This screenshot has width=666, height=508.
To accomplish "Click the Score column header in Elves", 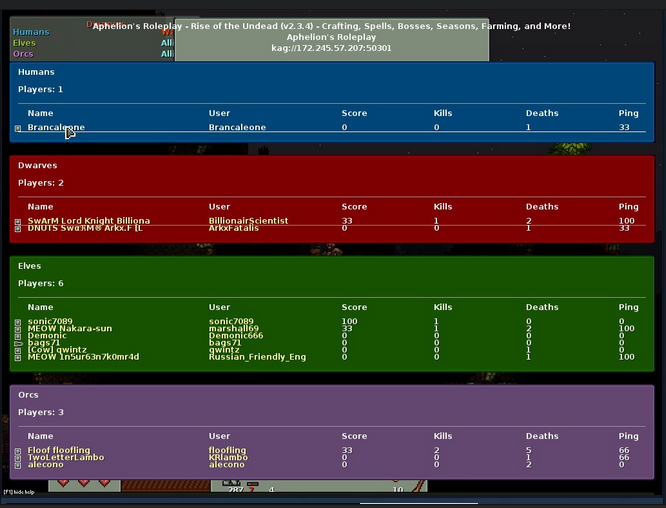I will pyautogui.click(x=354, y=307).
